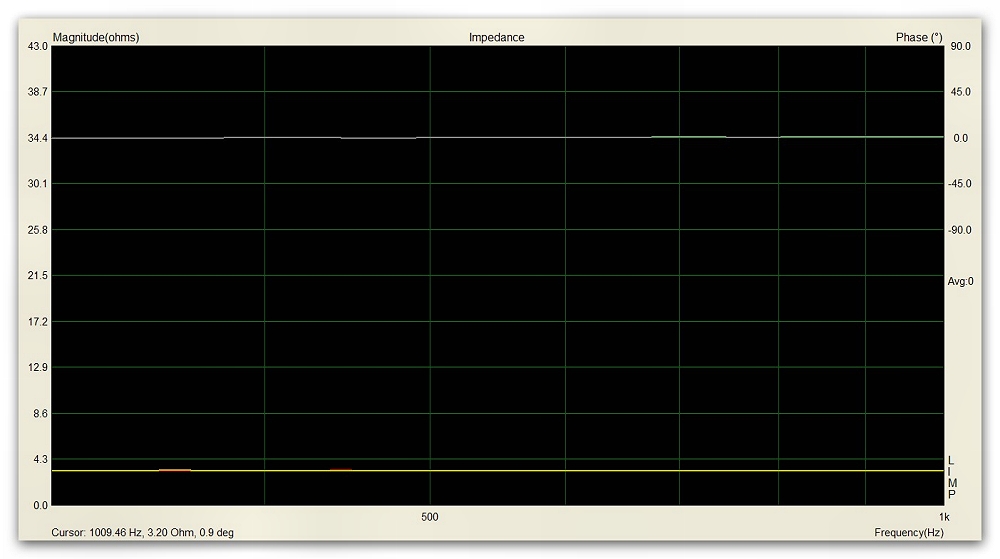Screen dimensions: 1000x559
Task: Click the -90.0 phase scale value
Action: (958, 230)
